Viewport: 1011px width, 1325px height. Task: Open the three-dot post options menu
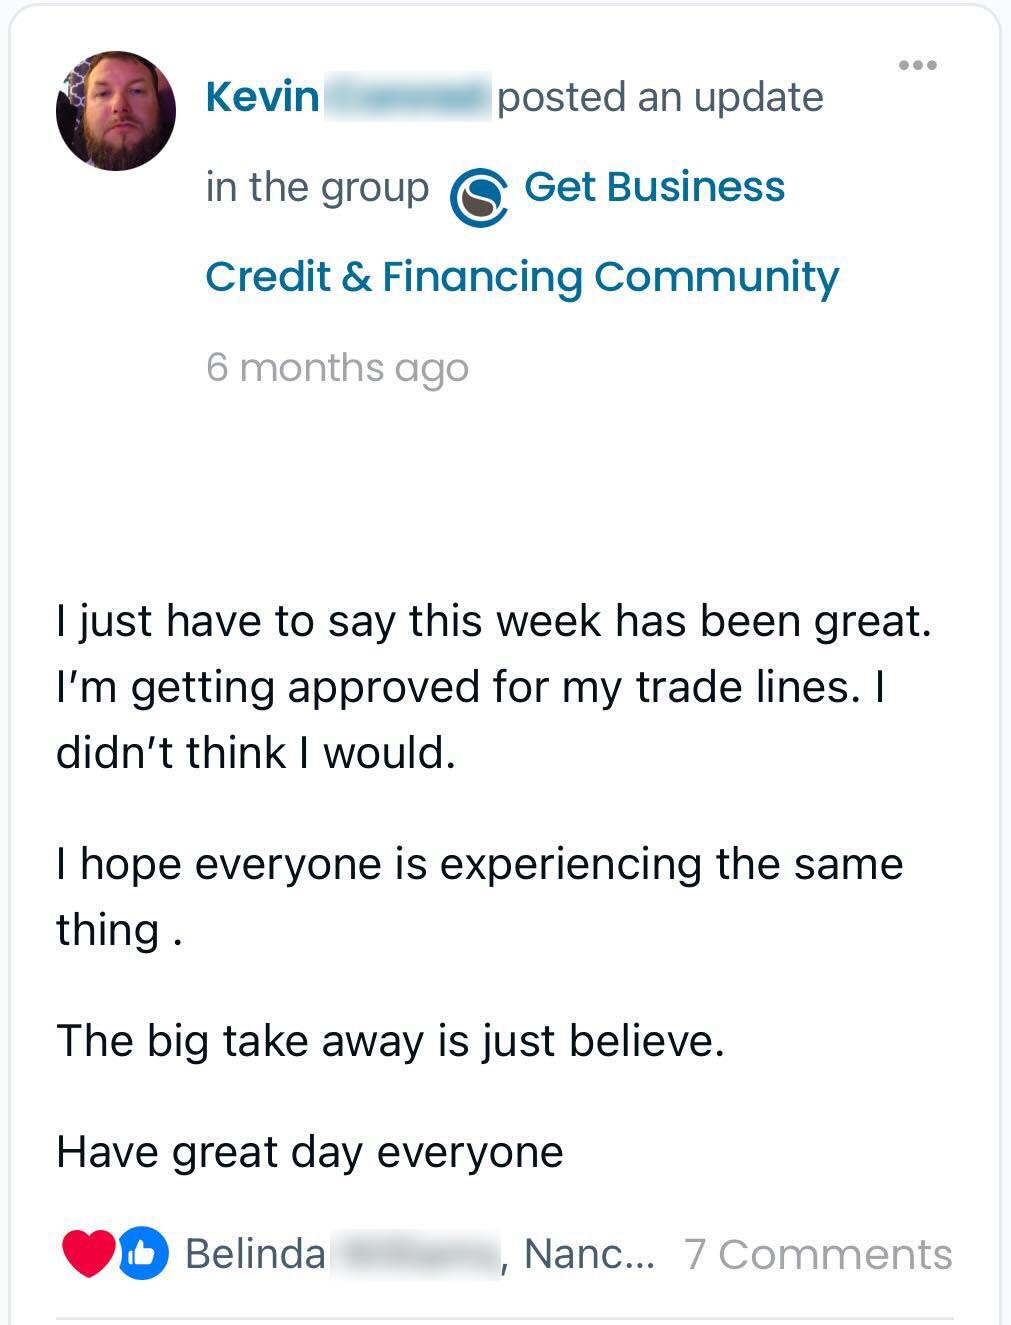click(917, 66)
